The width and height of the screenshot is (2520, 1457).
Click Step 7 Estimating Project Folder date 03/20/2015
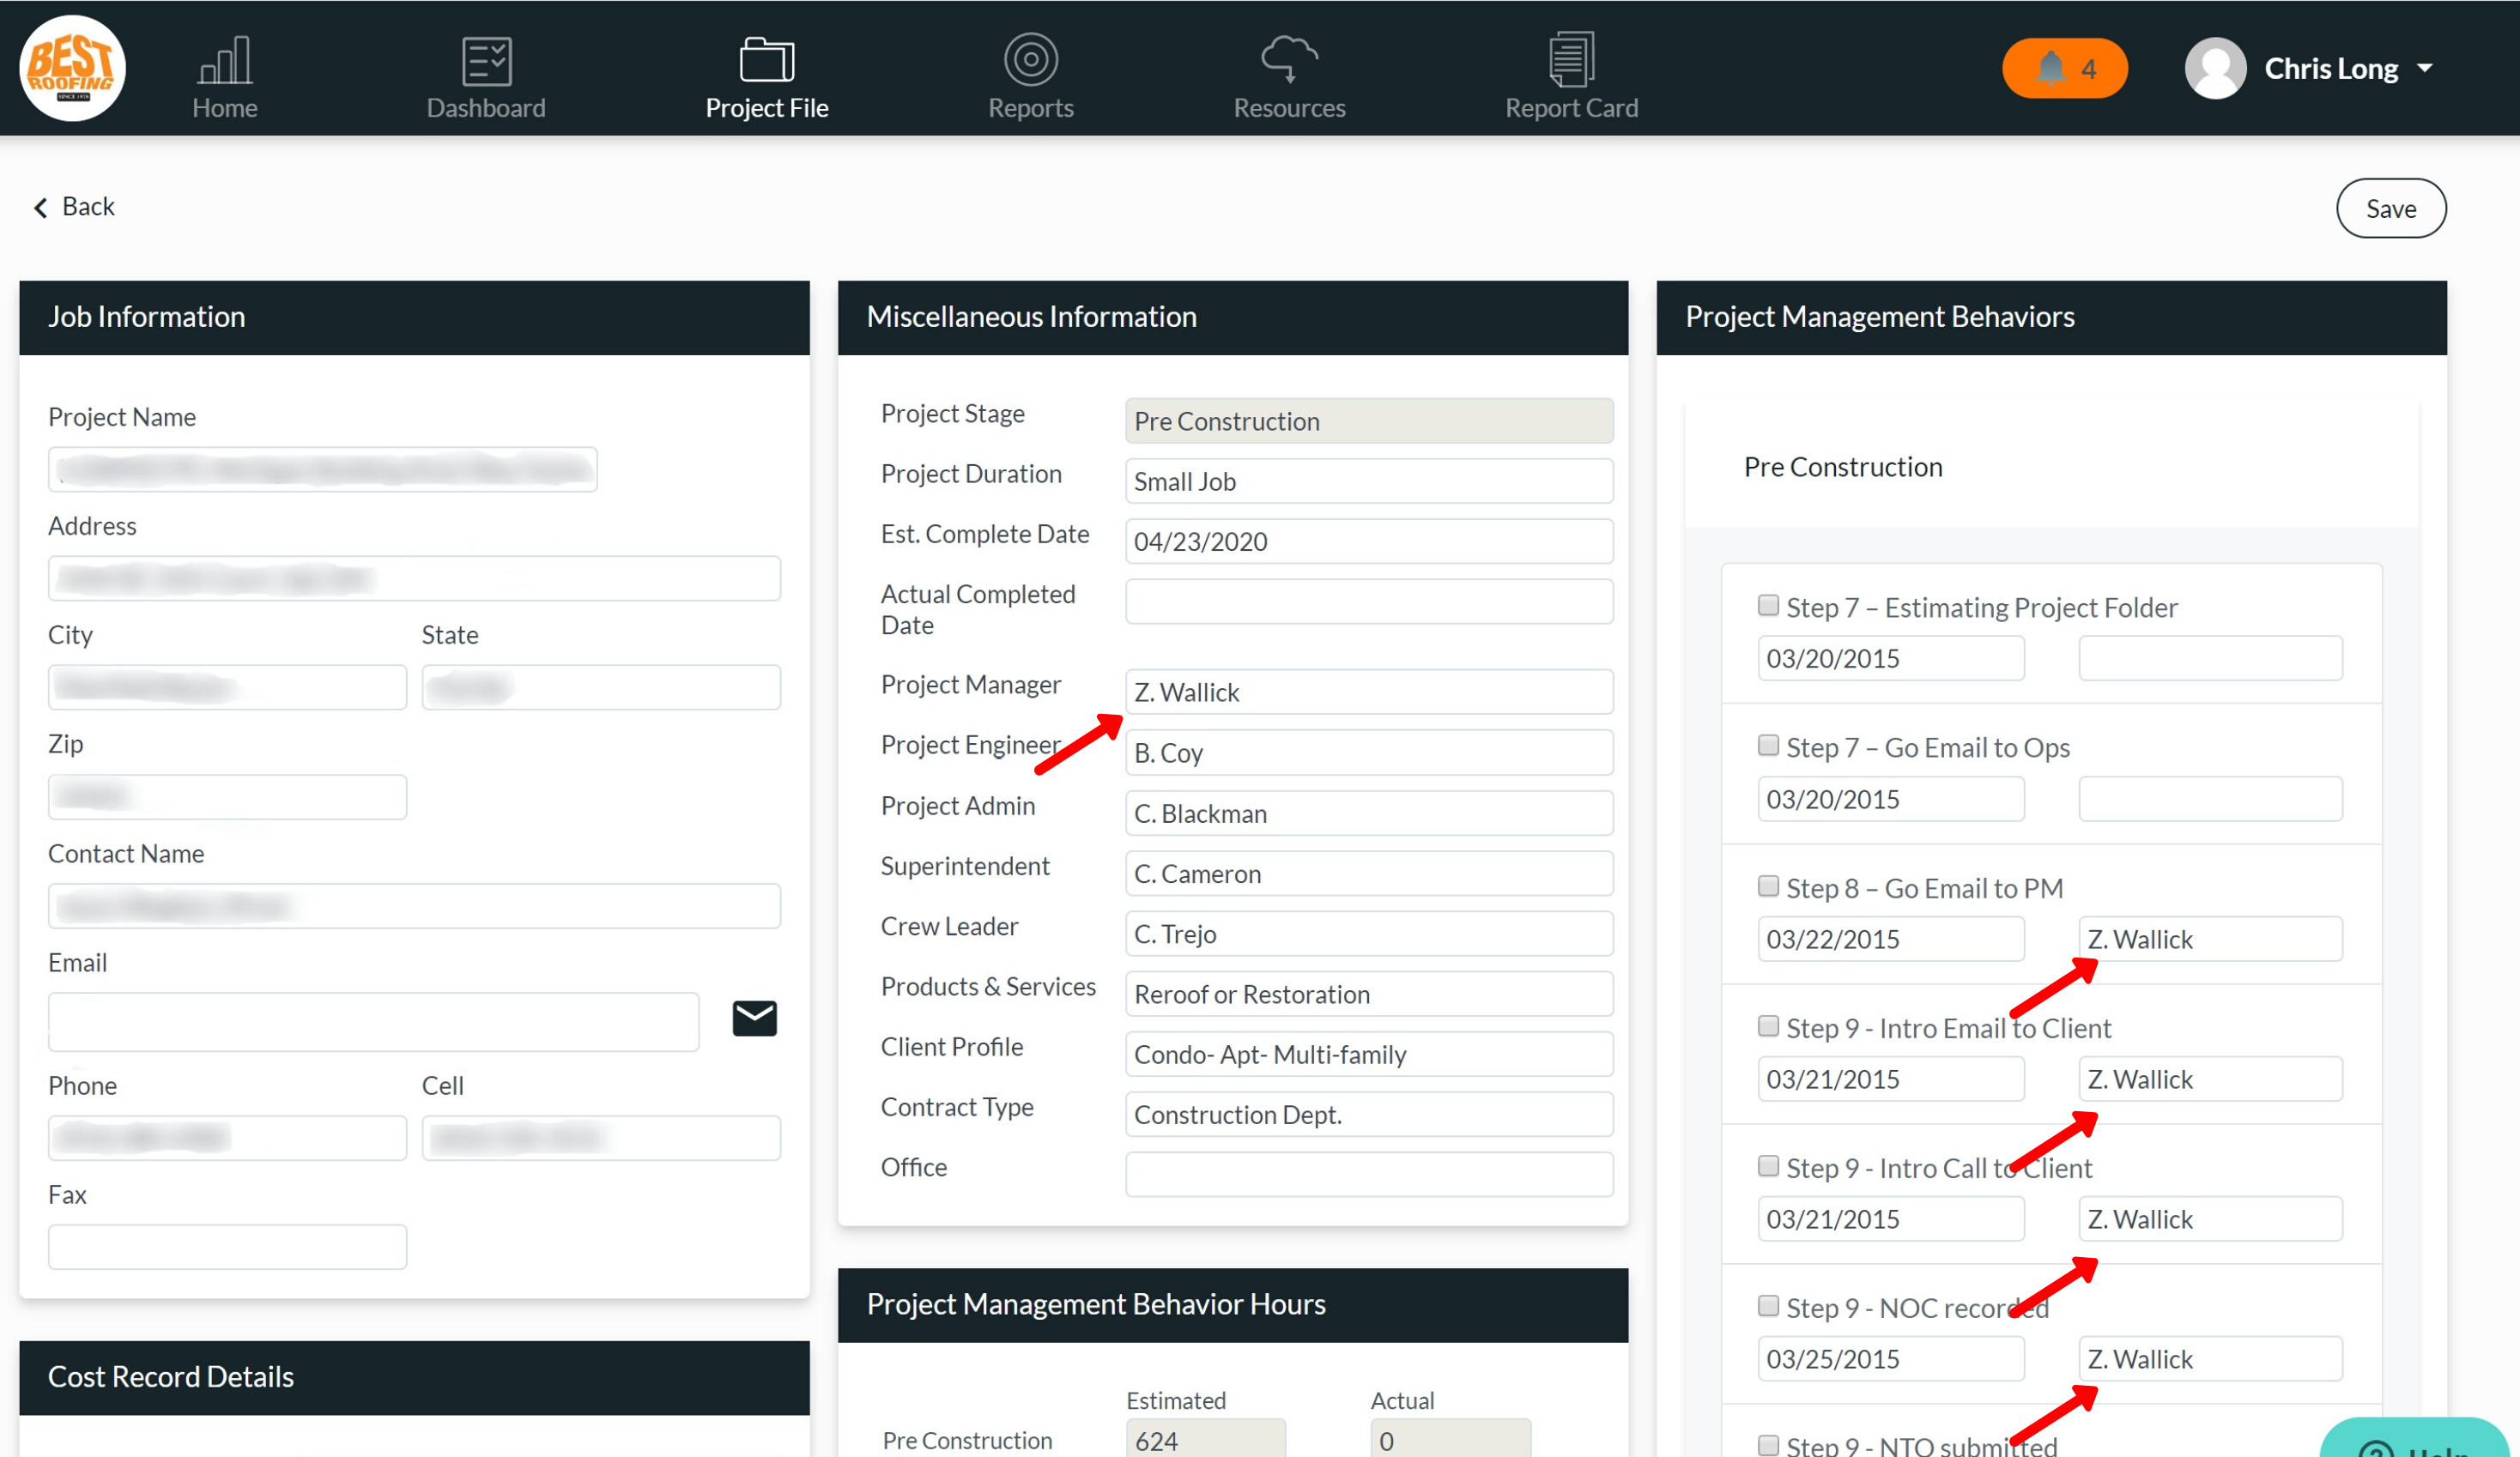[1891, 658]
